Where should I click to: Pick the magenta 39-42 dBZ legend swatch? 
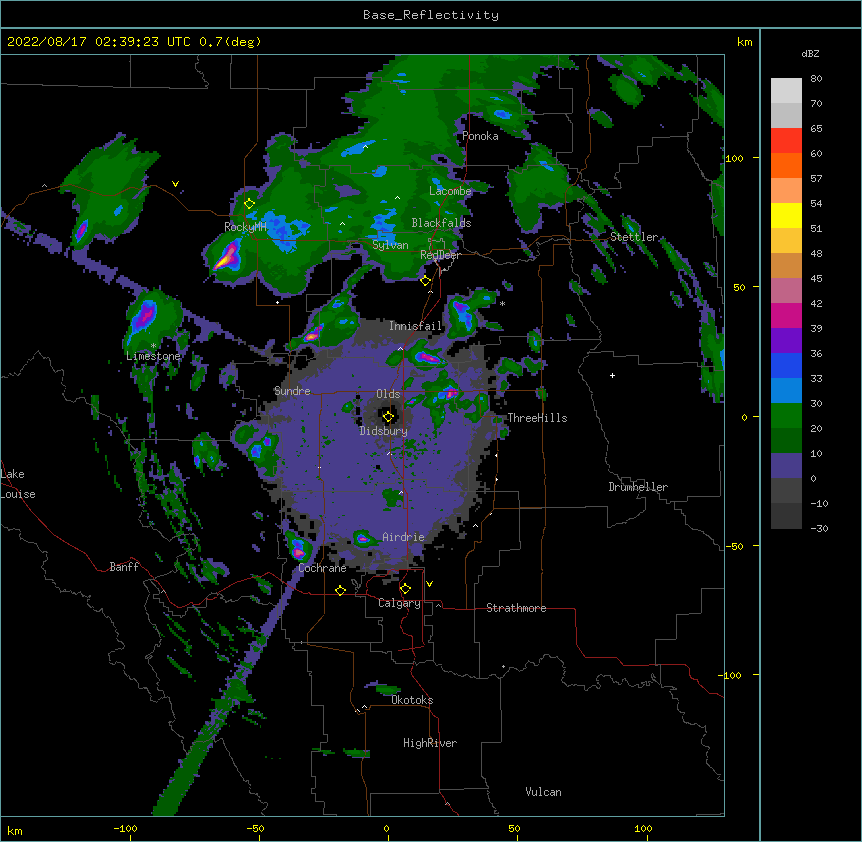point(786,315)
